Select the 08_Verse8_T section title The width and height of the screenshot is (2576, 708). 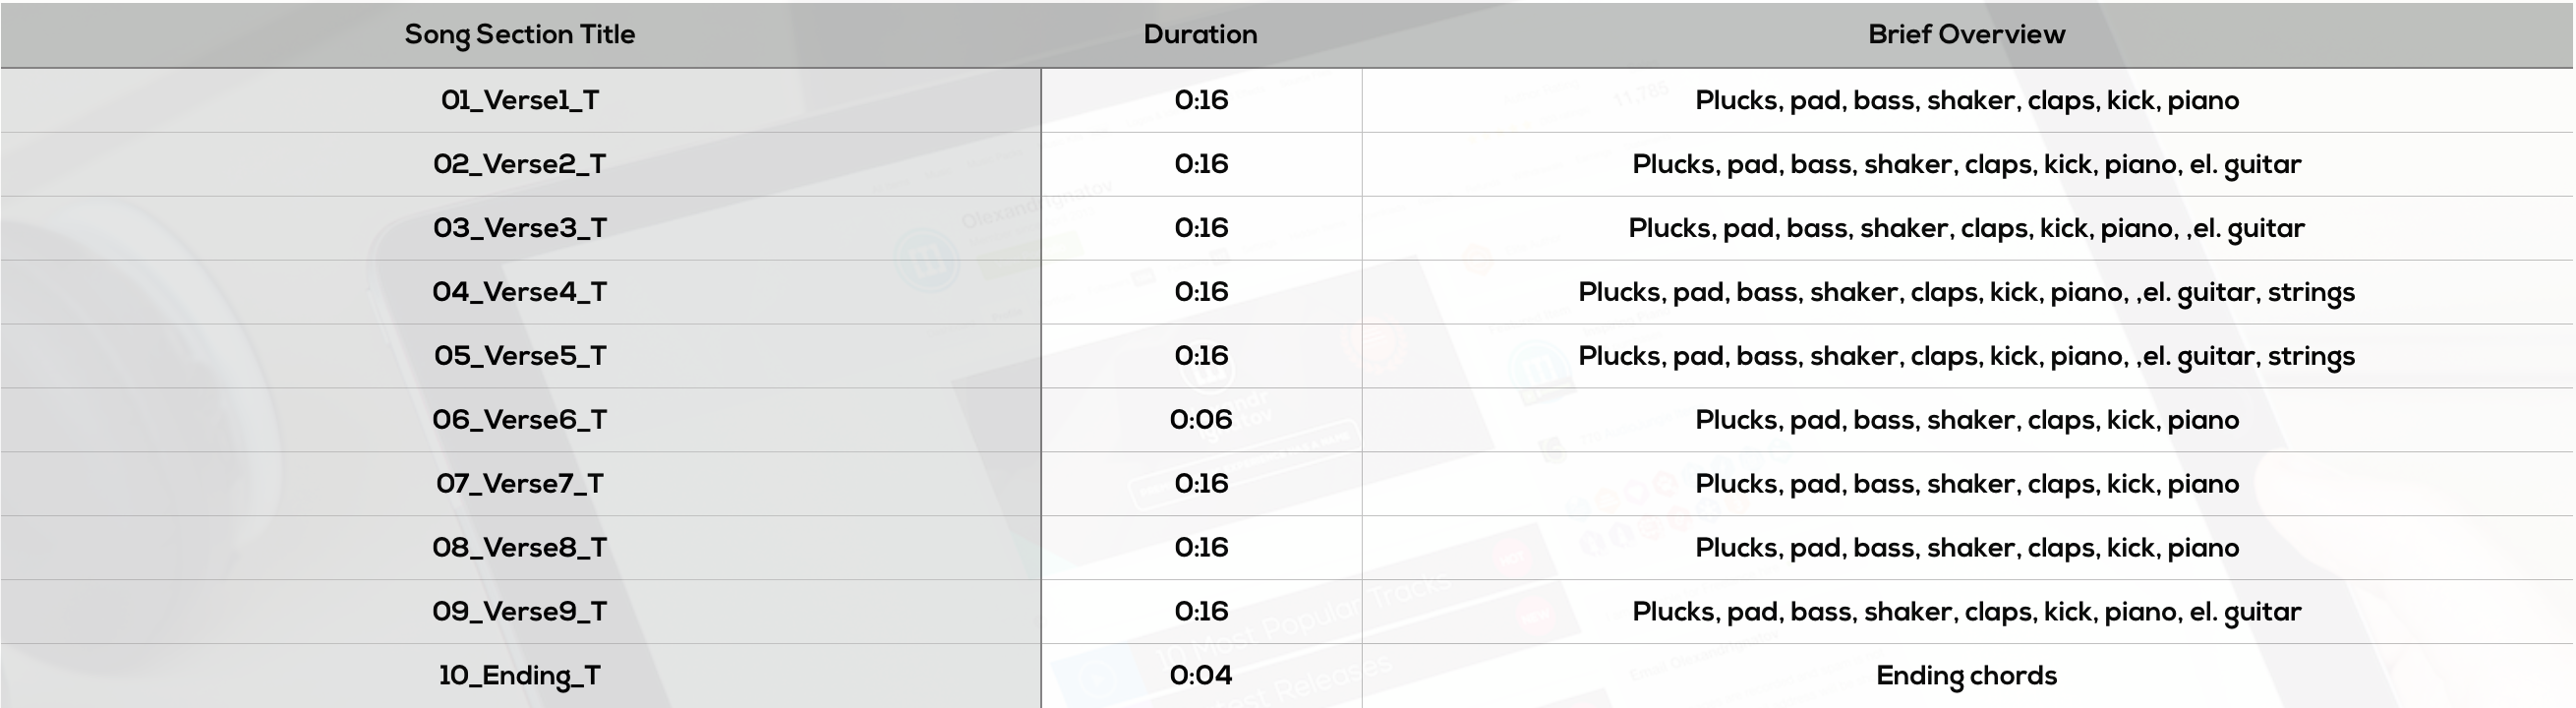click(520, 549)
